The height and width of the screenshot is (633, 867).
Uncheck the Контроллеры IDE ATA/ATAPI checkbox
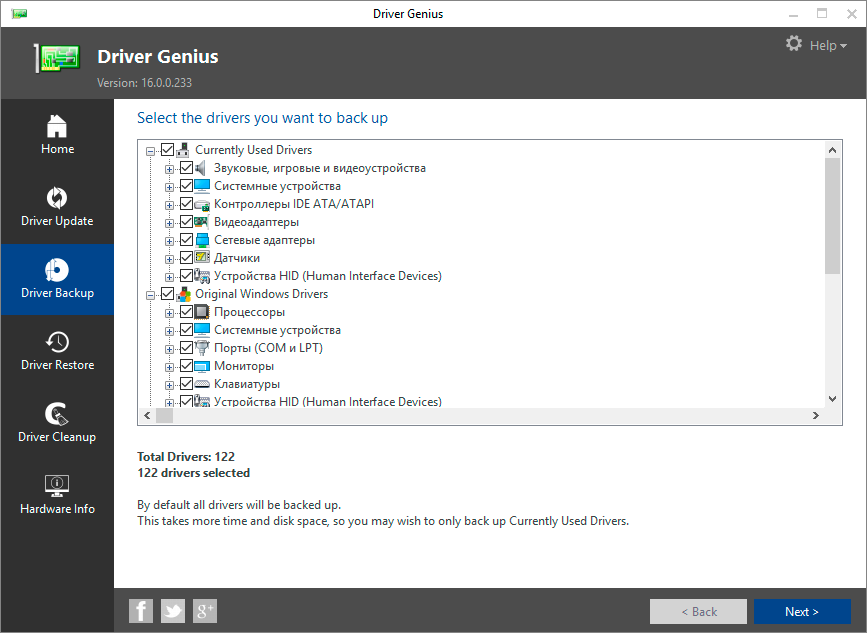186,204
